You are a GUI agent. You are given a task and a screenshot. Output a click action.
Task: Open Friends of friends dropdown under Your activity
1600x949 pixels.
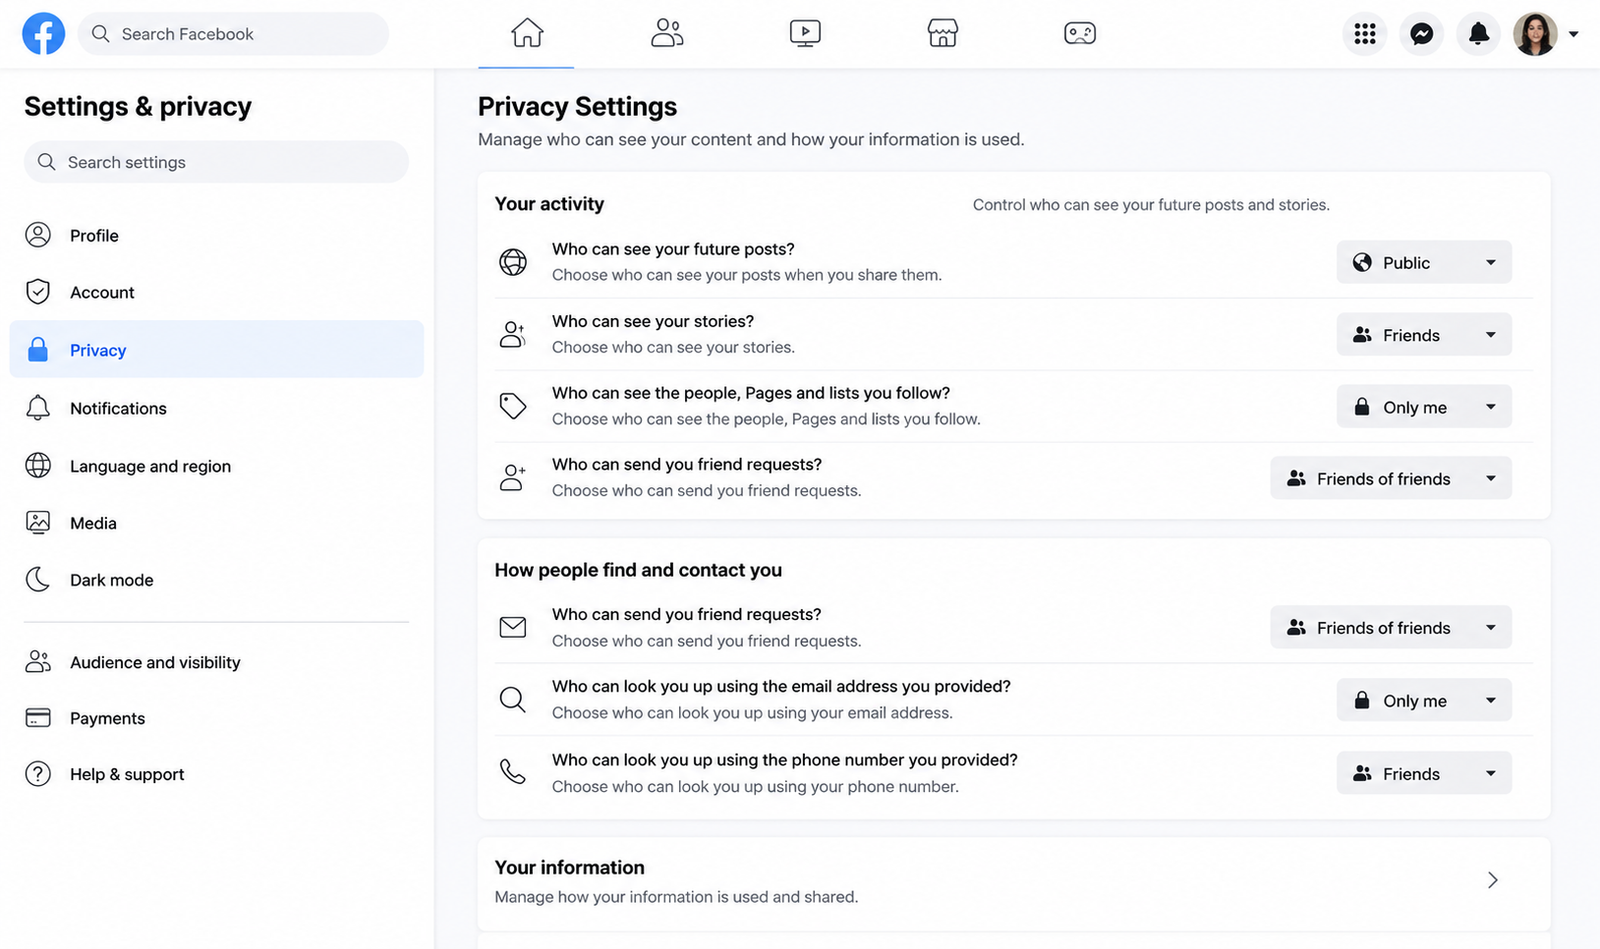click(1391, 478)
